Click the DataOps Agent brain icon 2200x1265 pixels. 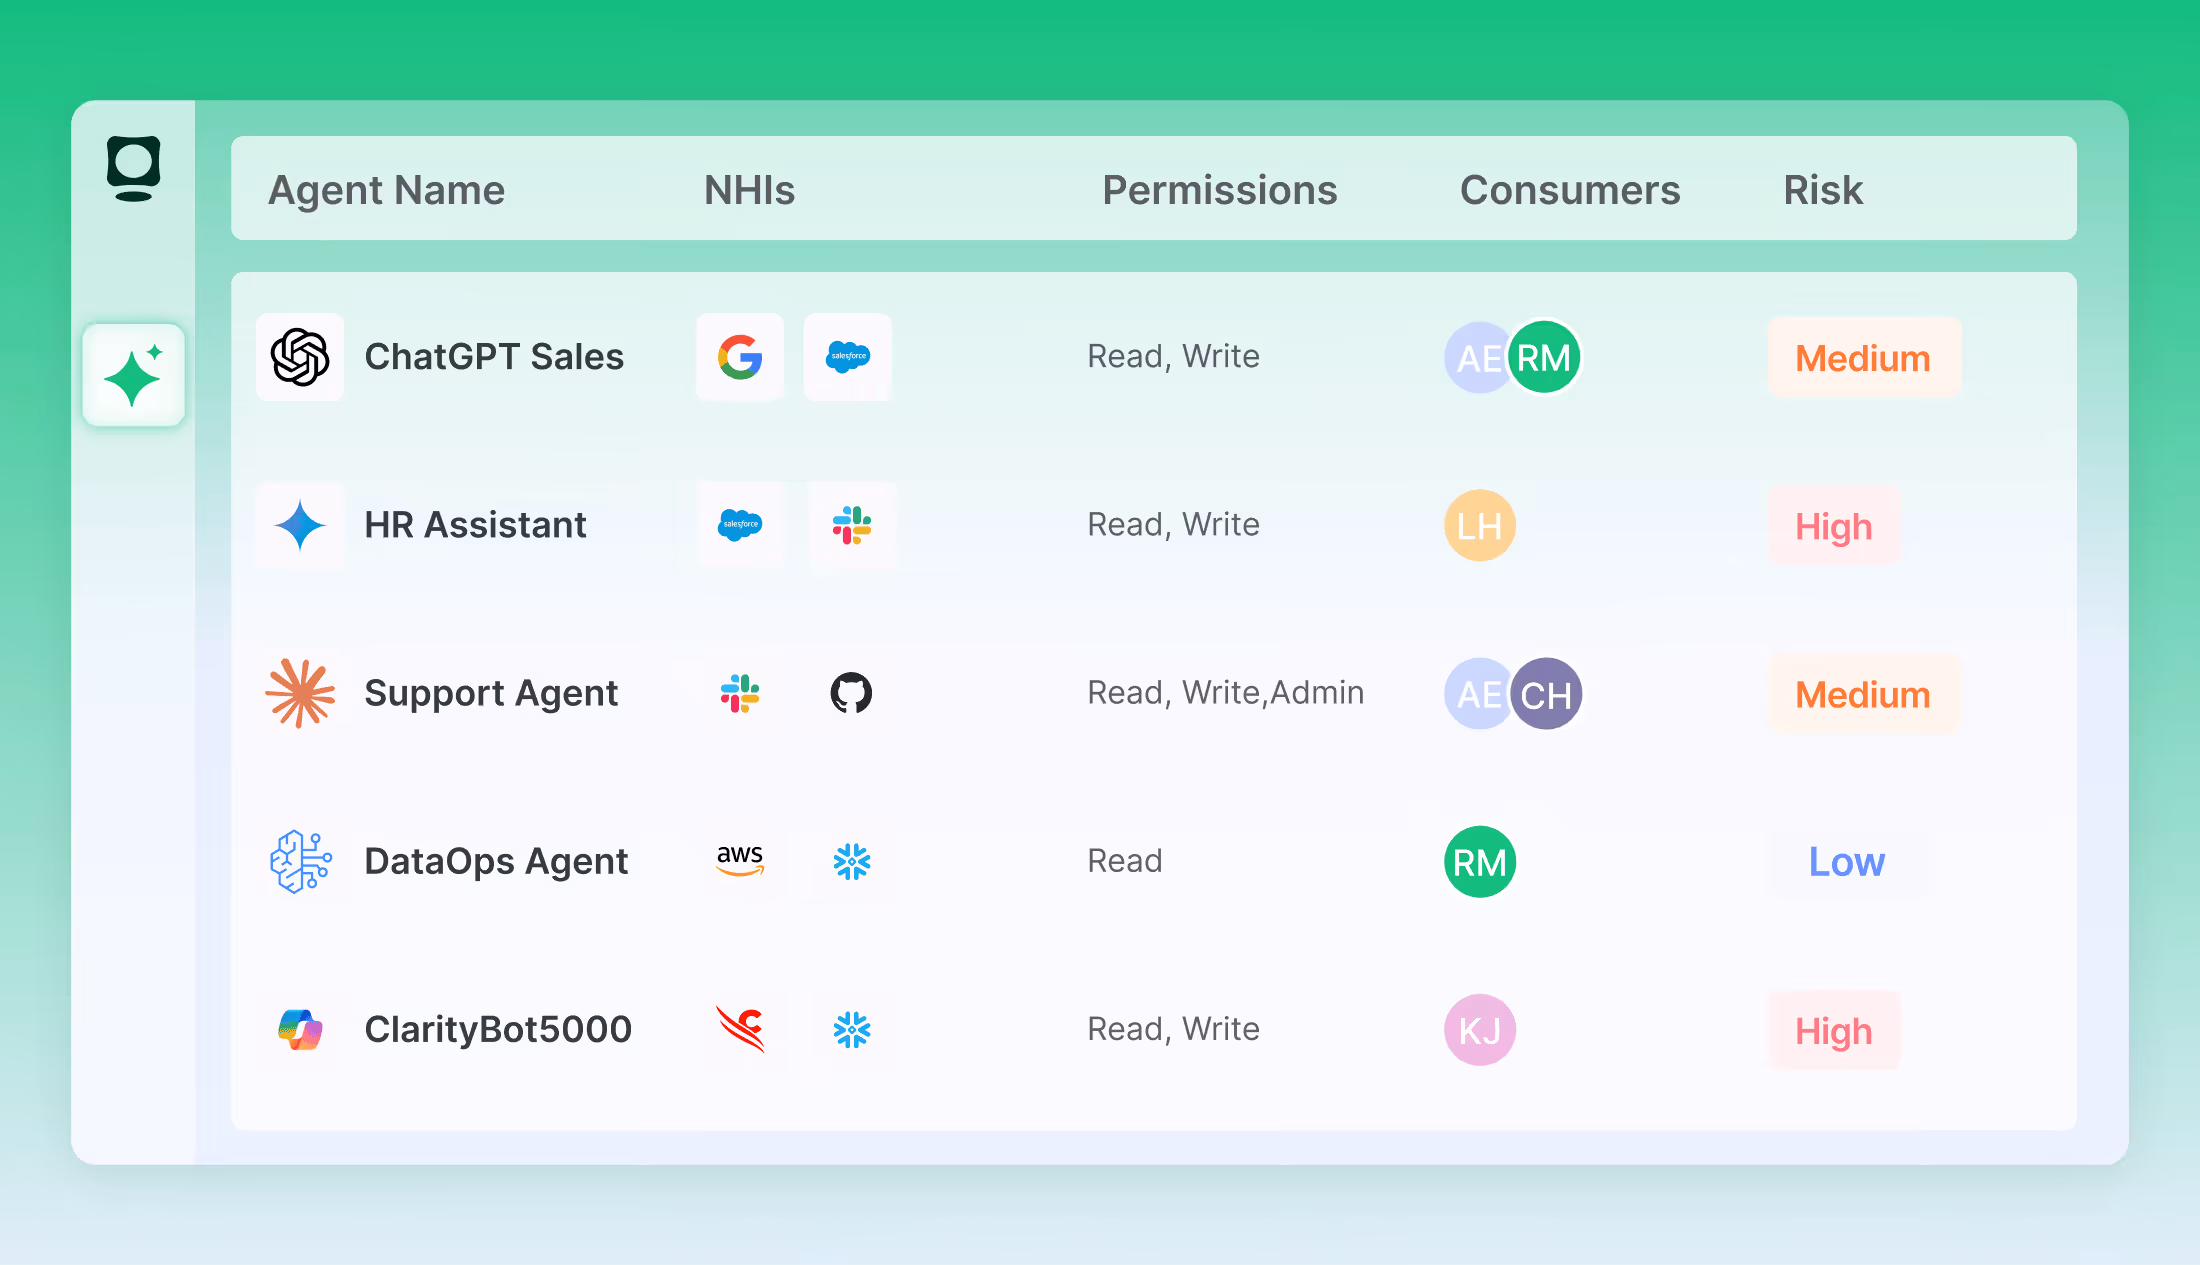[x=300, y=861]
